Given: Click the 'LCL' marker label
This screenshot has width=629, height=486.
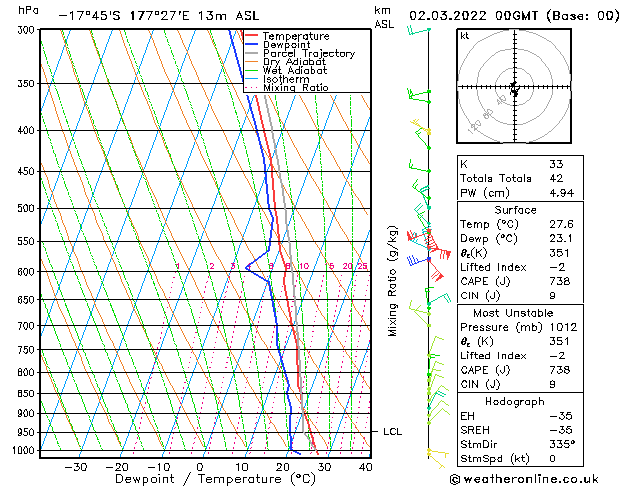Looking at the screenshot, I should (392, 432).
